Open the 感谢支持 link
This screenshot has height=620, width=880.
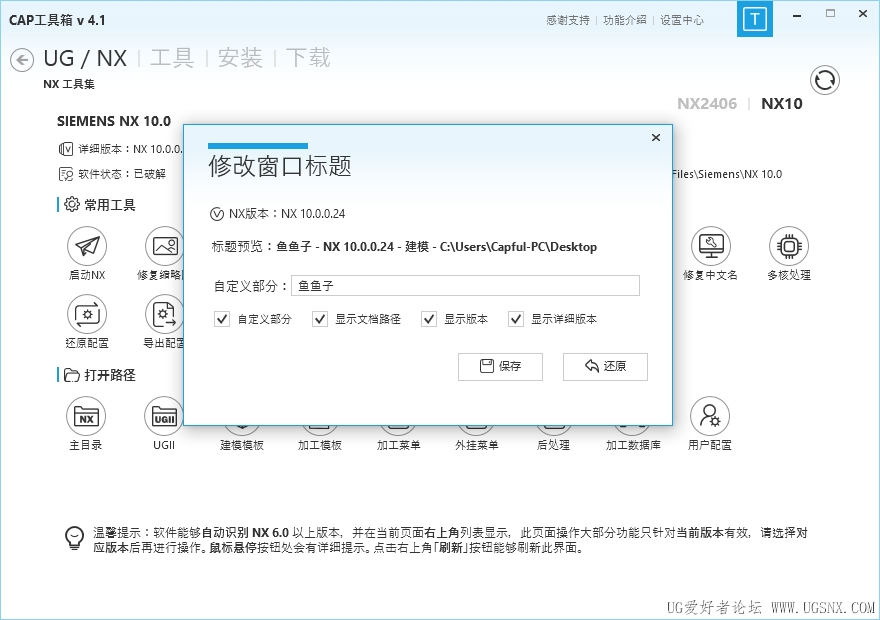(x=568, y=20)
